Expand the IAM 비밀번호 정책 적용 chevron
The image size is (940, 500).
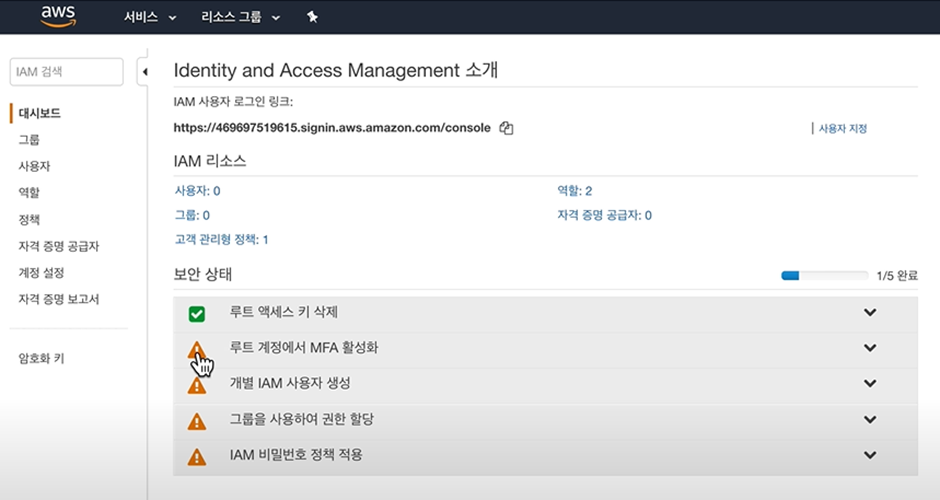[x=870, y=455]
